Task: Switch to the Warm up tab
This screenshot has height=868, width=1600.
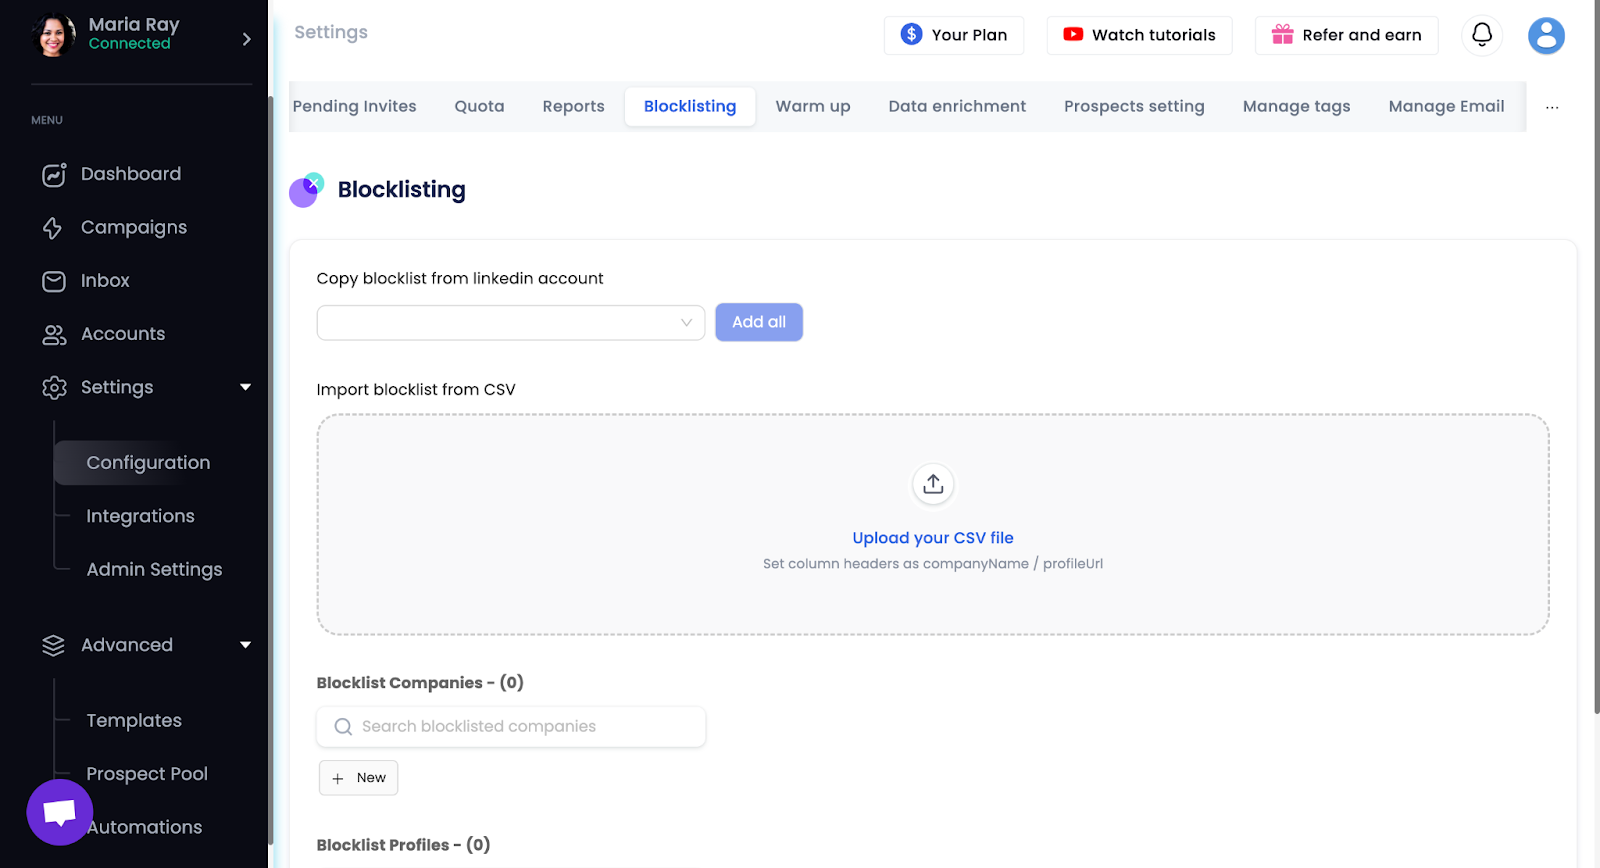Action: pos(812,107)
